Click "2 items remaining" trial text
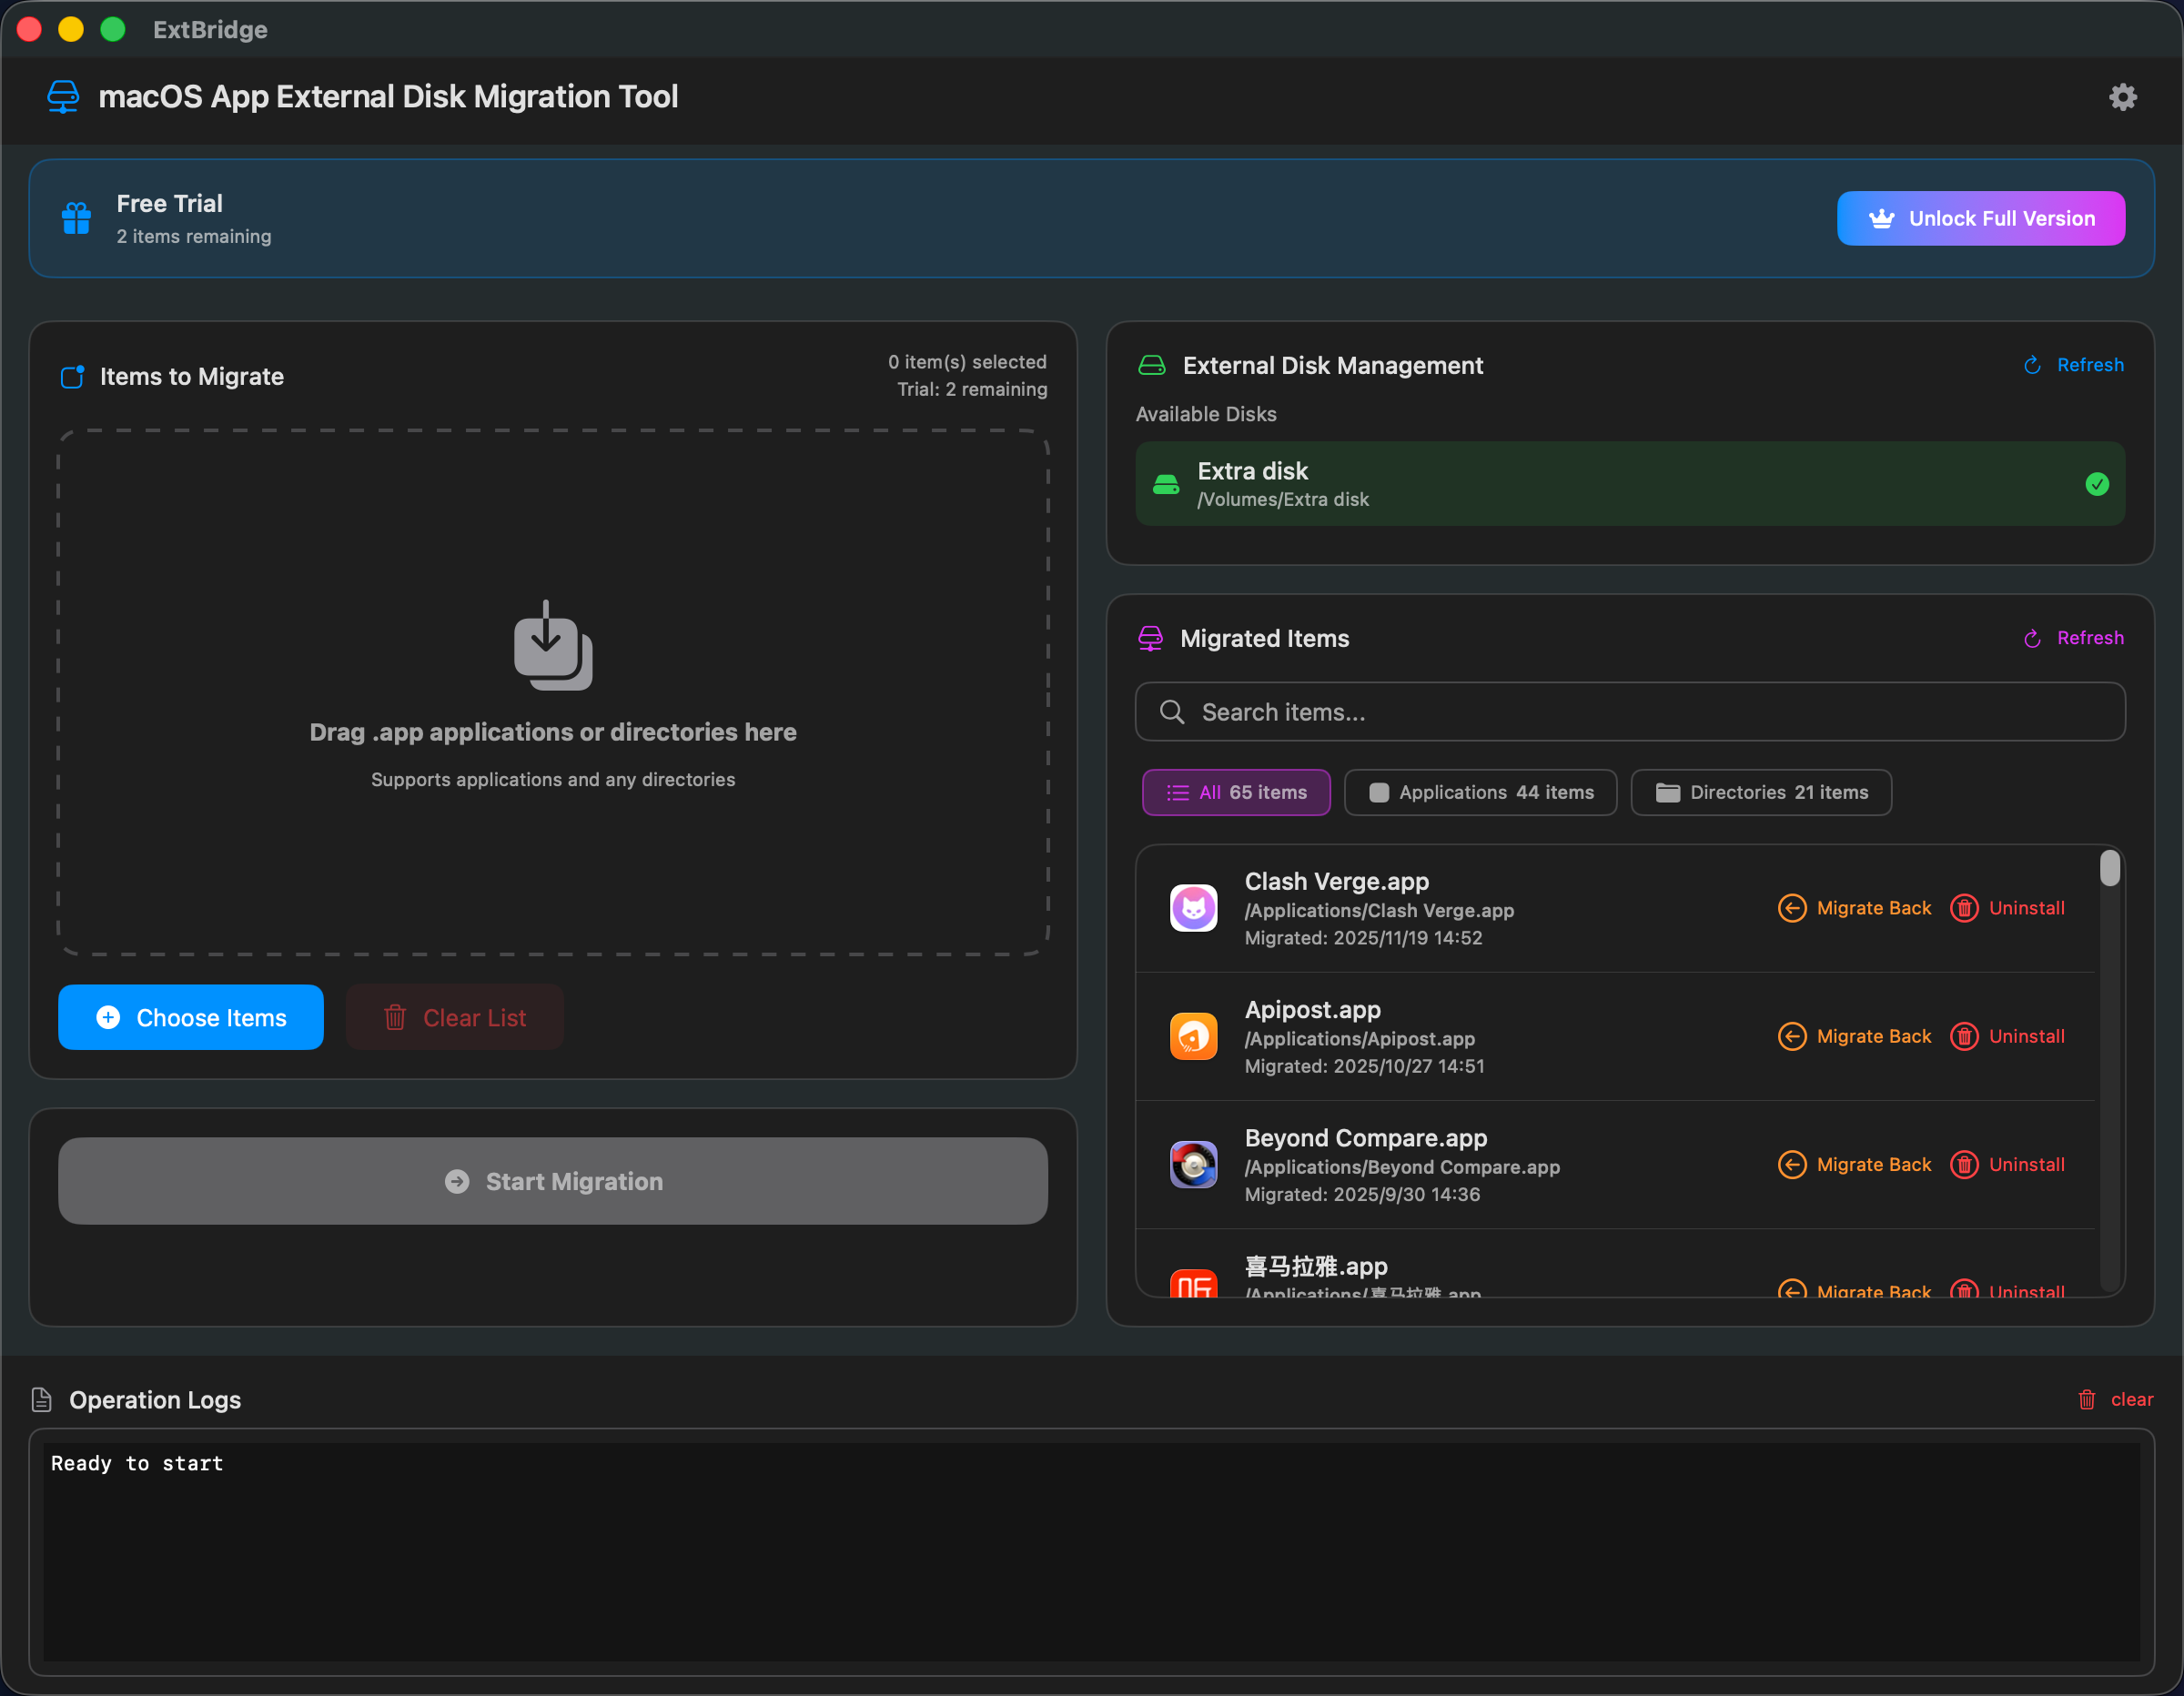Image resolution: width=2184 pixels, height=1696 pixels. (194, 237)
